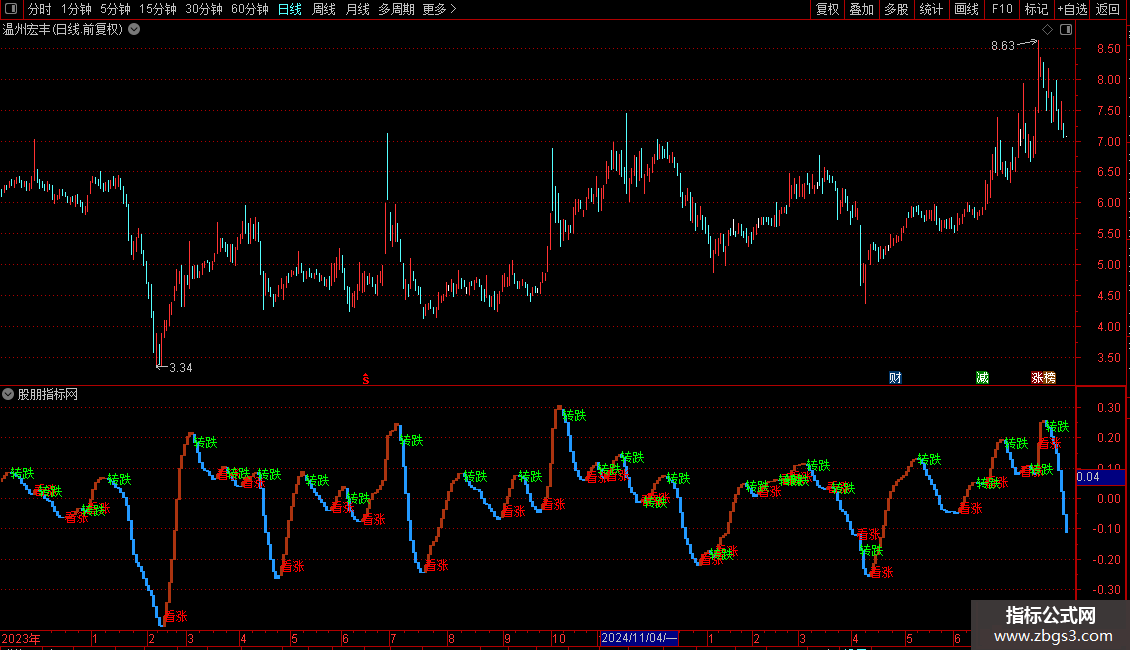Click the 看涨 signal at indicator lowest point
The height and width of the screenshot is (650, 1130).
pyautogui.click(x=175, y=616)
